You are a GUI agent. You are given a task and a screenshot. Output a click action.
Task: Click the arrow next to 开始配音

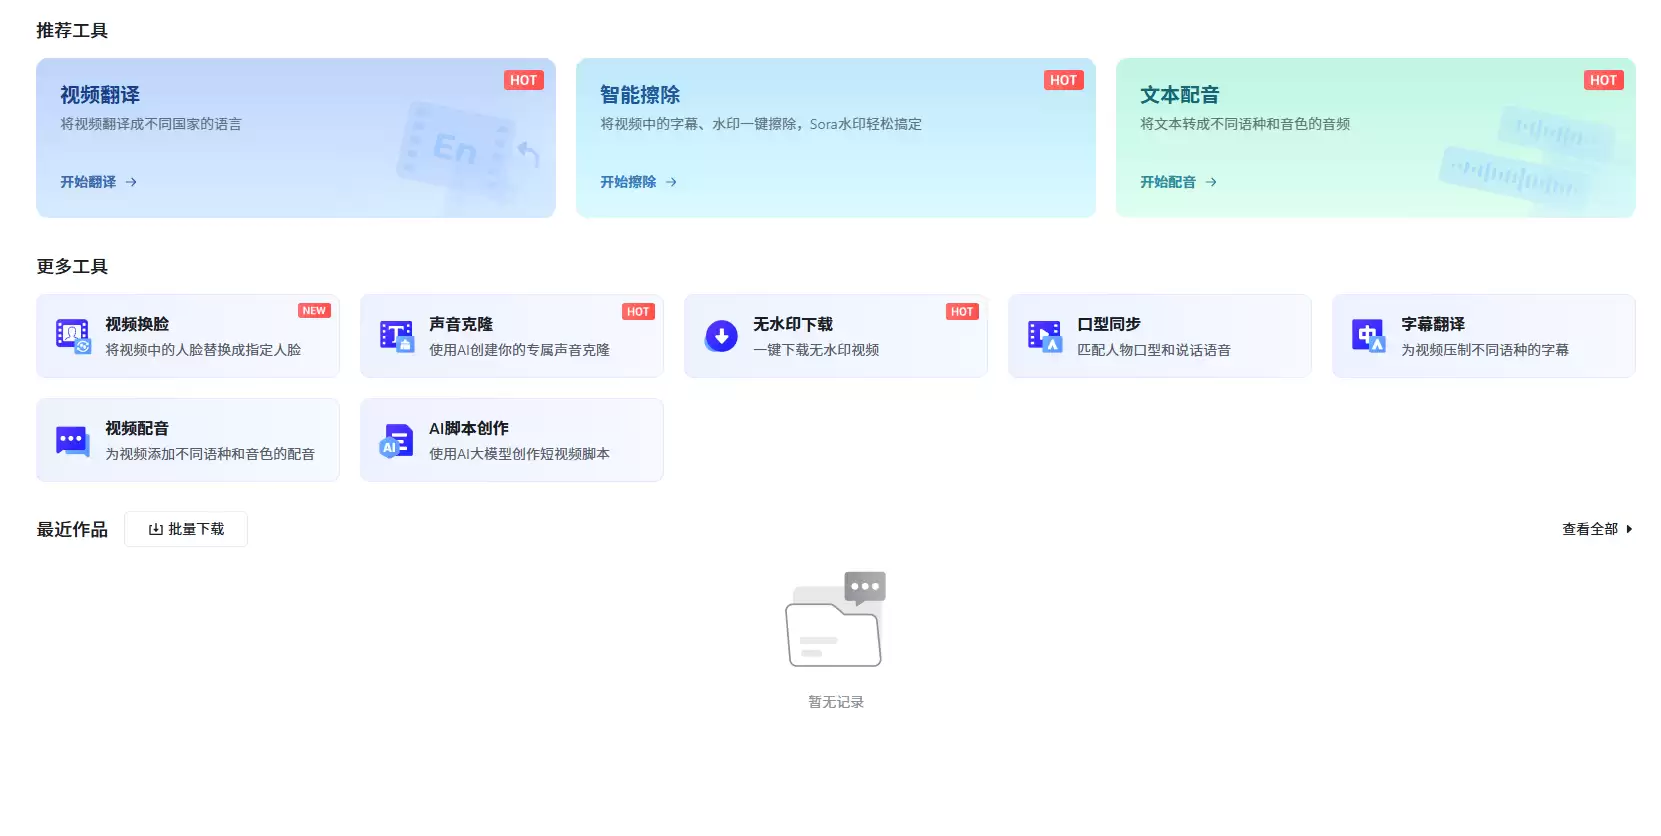point(1211,182)
